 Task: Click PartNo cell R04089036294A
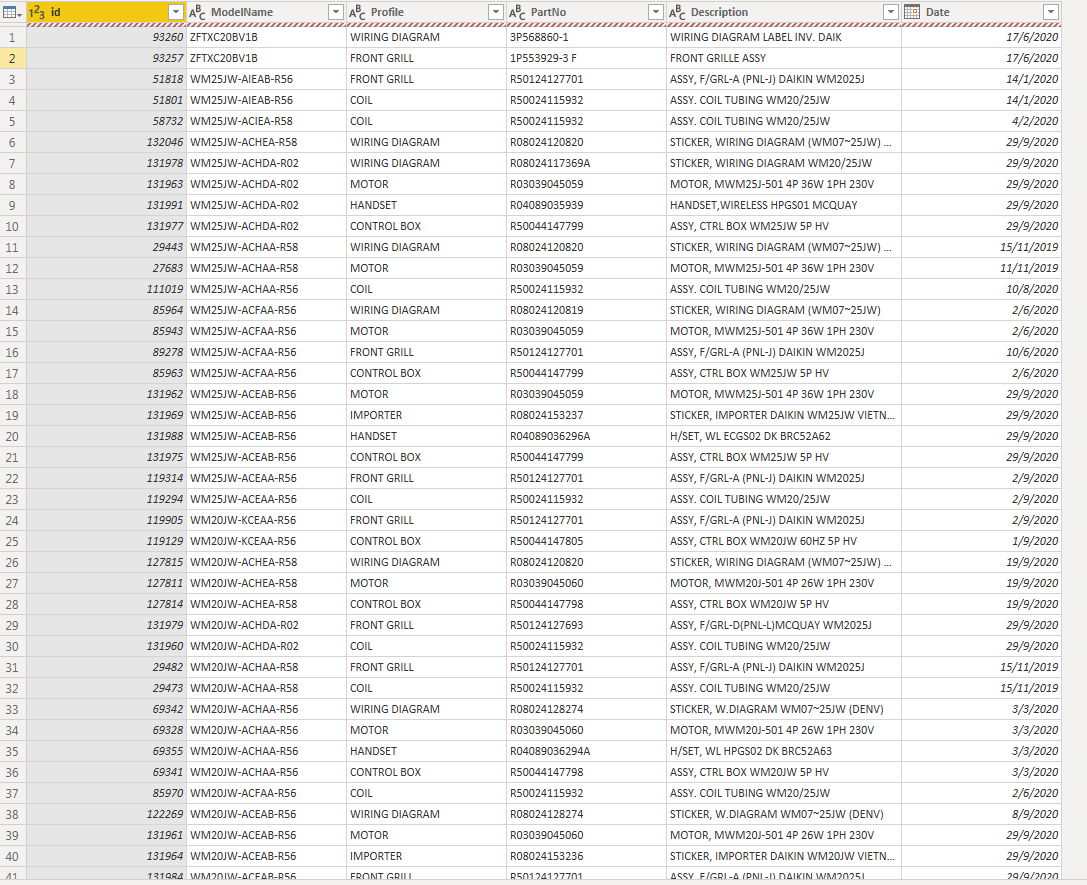pyautogui.click(x=586, y=751)
